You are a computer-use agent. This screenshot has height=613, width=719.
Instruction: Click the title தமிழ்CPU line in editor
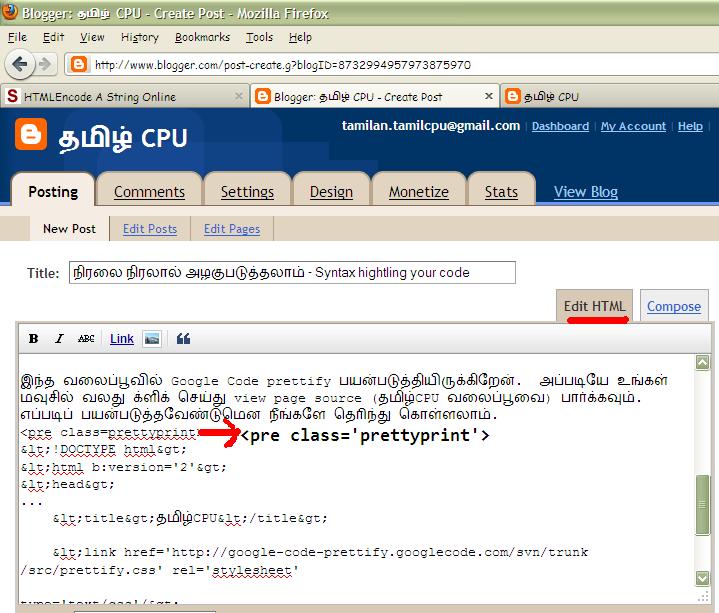[190, 518]
